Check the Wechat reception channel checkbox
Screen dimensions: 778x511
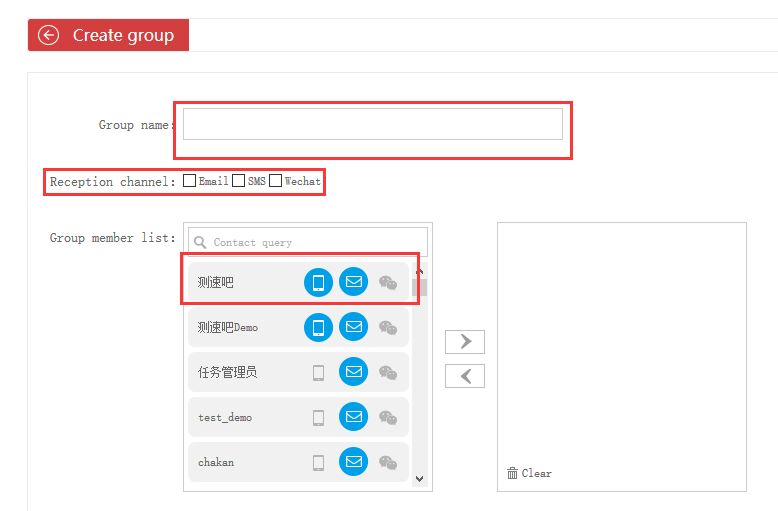point(275,181)
